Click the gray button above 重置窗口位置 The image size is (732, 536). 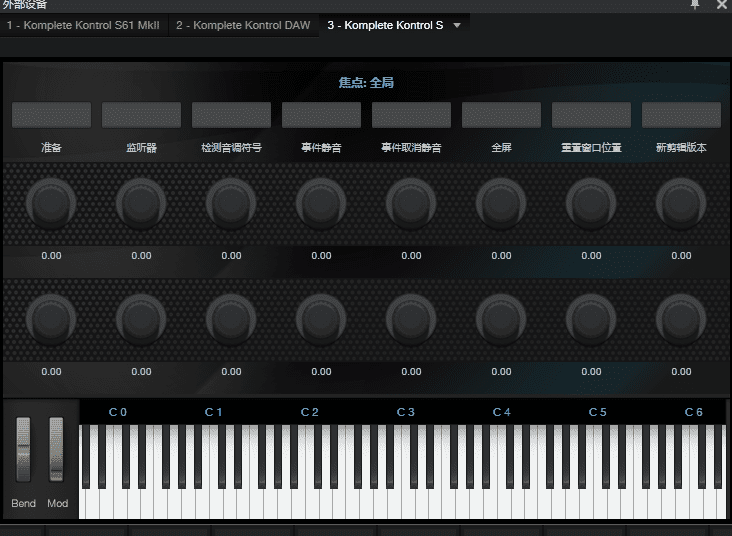click(x=591, y=115)
